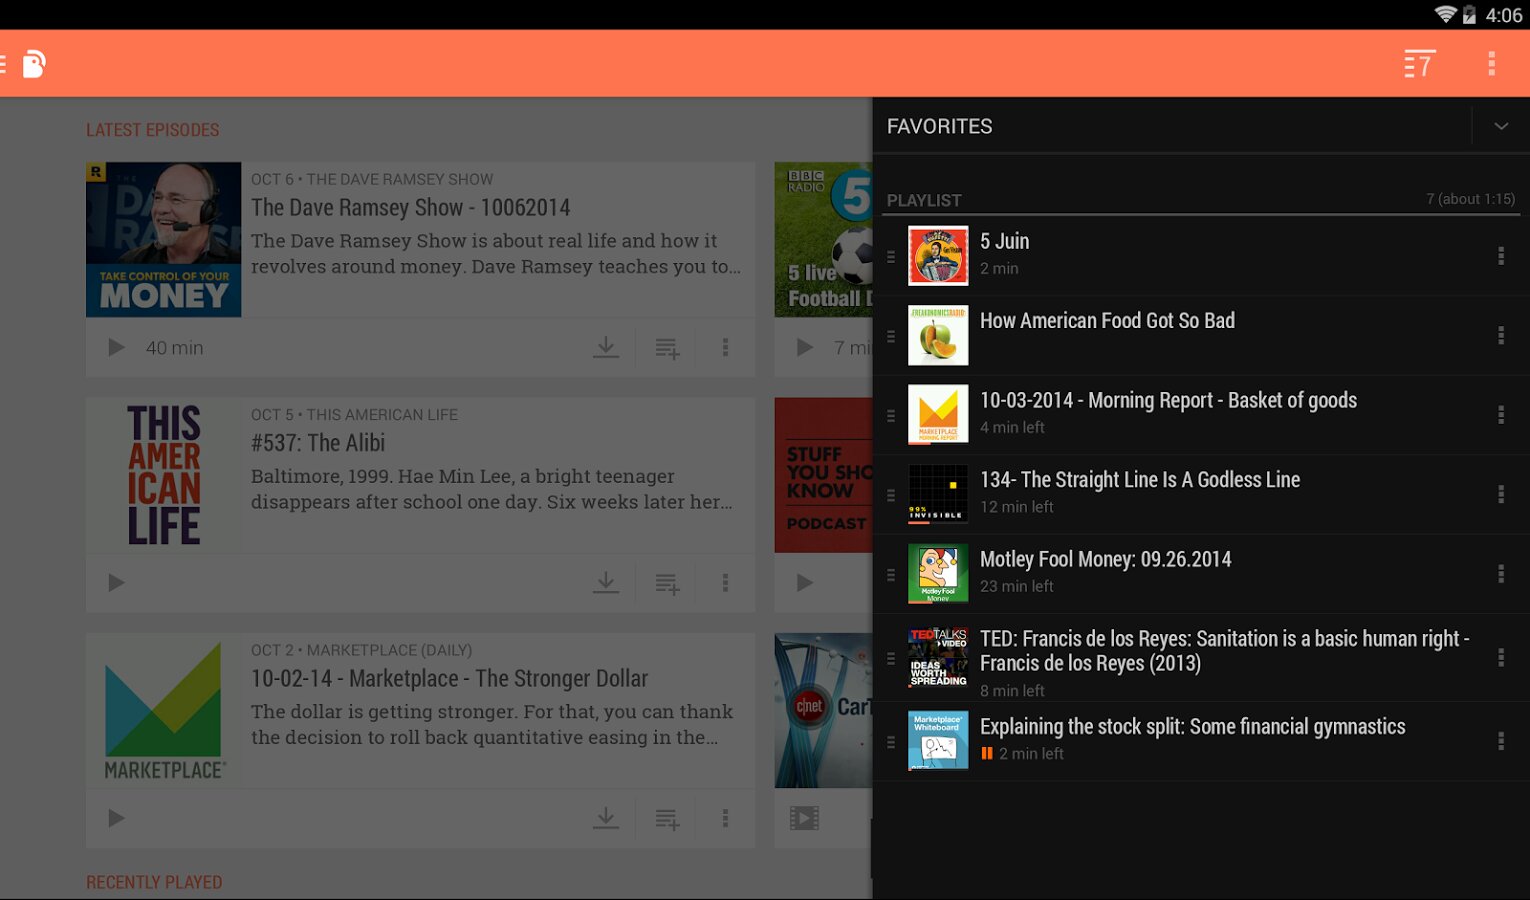Viewport: 1530px width, 900px height.
Task: Download The Dave Ramsey Show episode
Action: click(606, 347)
